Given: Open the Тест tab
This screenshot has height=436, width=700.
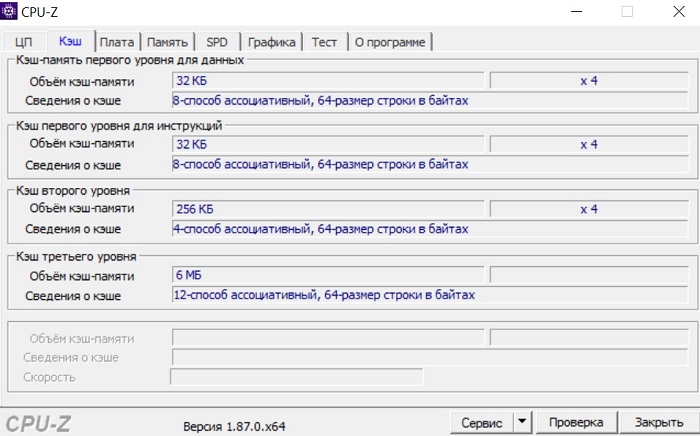Looking at the screenshot, I should [324, 42].
